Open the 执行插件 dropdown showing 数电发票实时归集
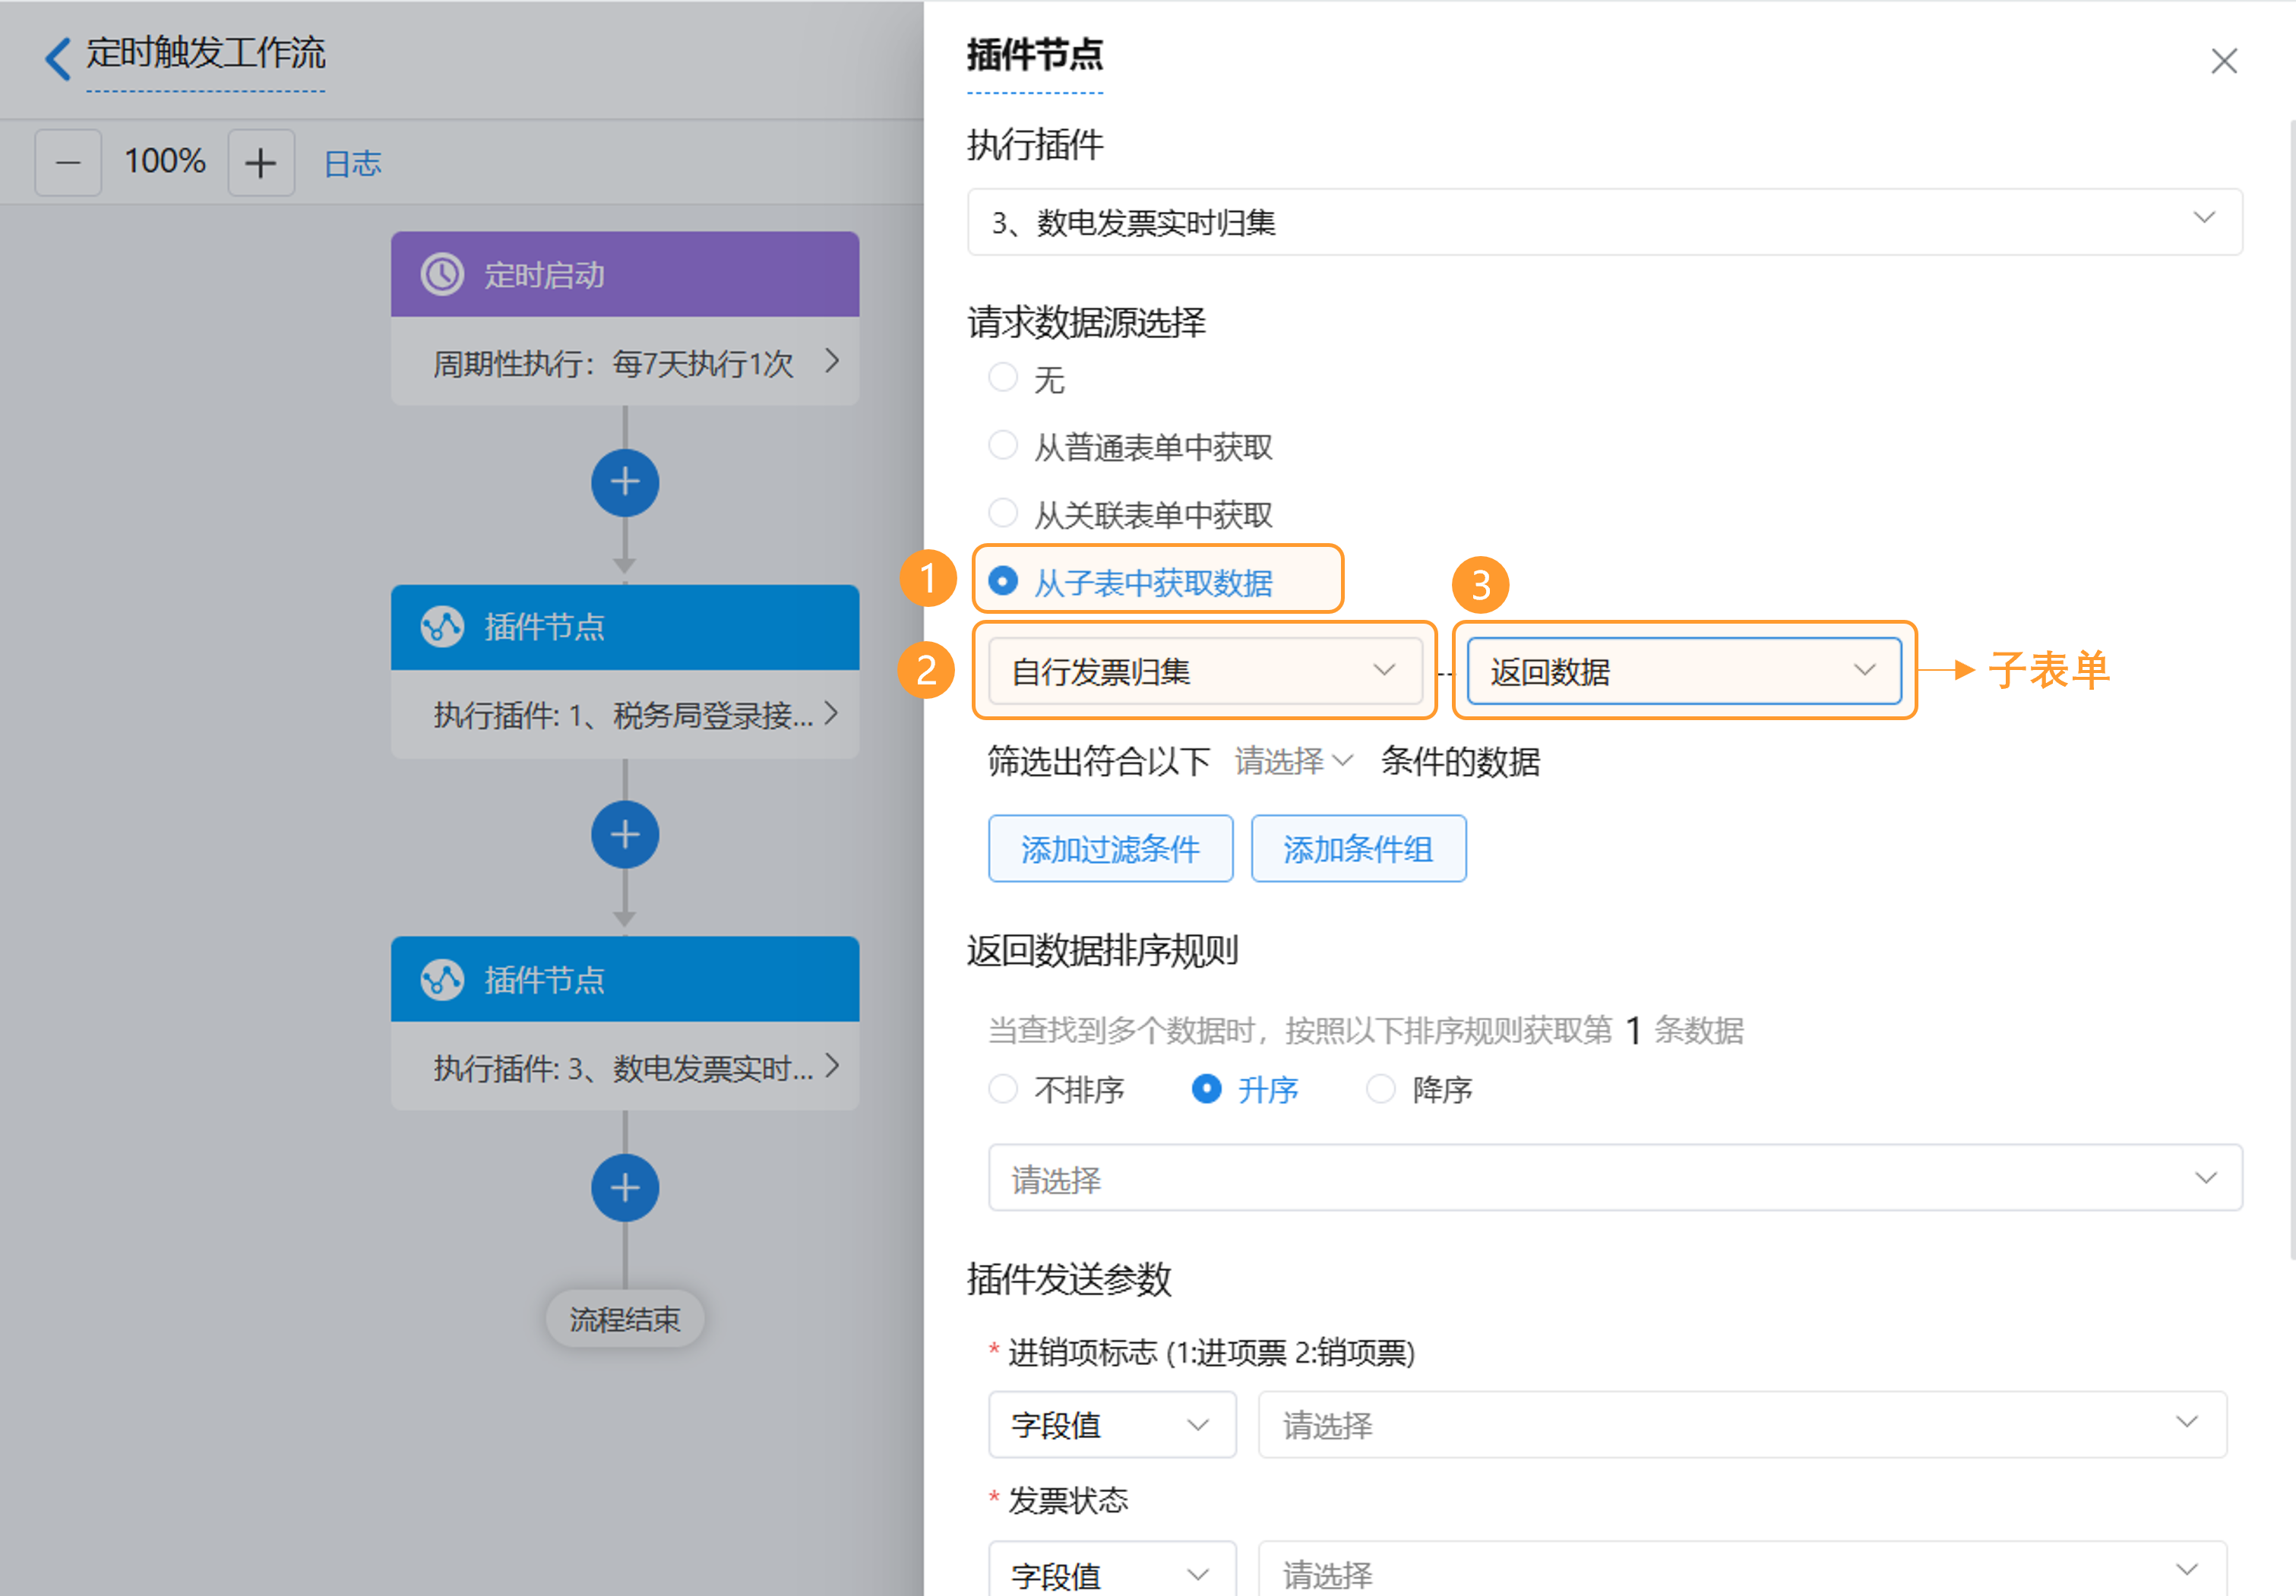Viewport: 2296px width, 1596px height. pyautogui.click(x=1603, y=221)
